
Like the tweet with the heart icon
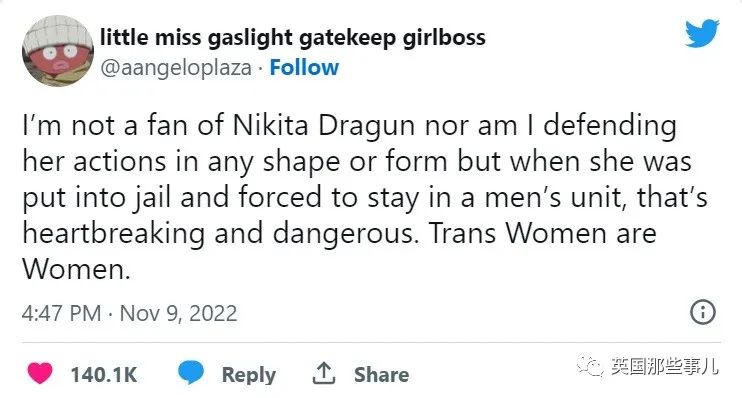click(40, 373)
